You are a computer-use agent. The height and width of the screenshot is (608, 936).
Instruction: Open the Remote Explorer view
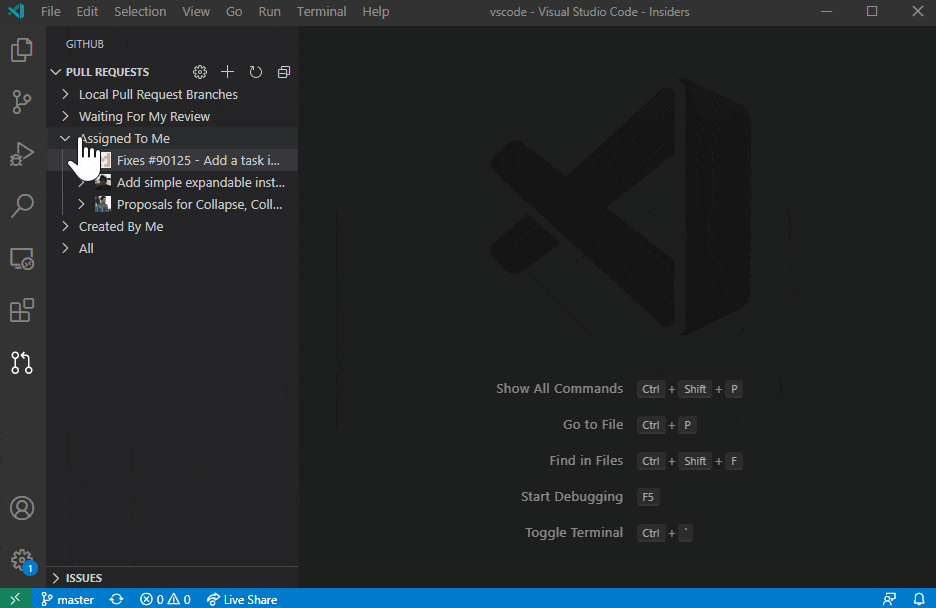pos(22,258)
